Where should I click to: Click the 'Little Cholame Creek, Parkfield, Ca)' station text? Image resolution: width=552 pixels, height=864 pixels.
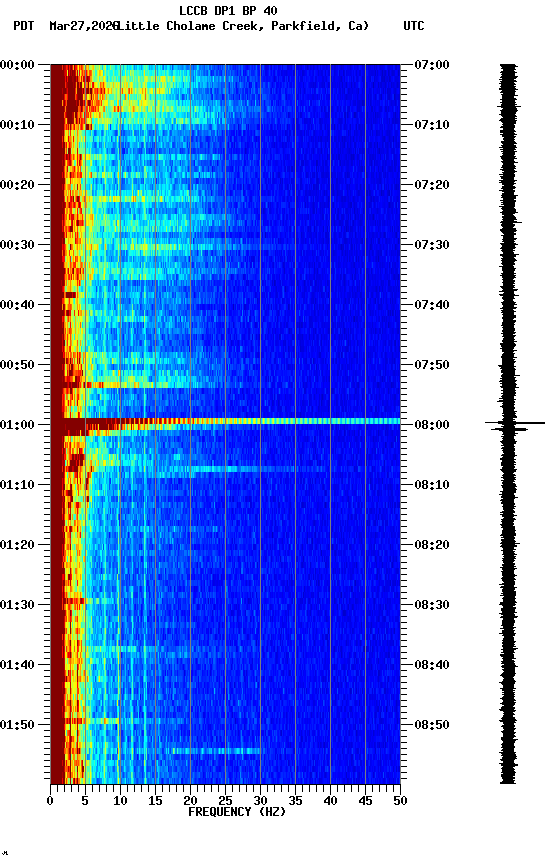pyautogui.click(x=243, y=26)
